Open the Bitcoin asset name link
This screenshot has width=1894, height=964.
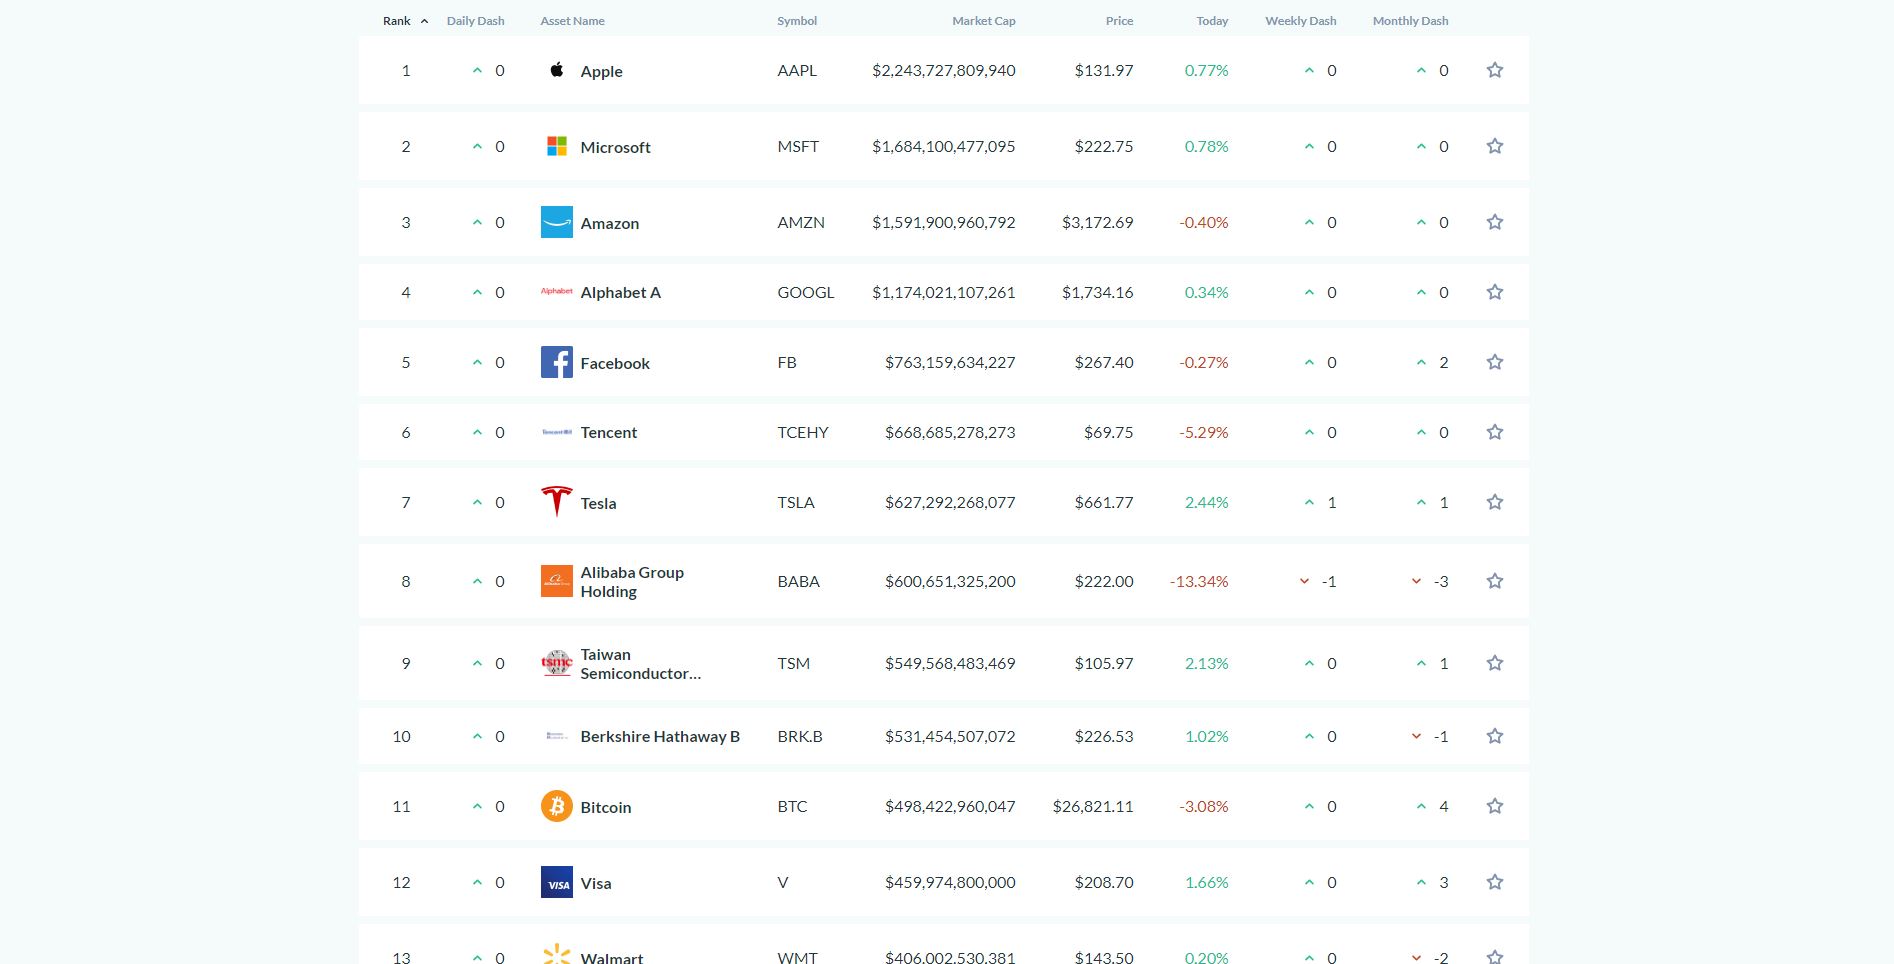tap(605, 807)
